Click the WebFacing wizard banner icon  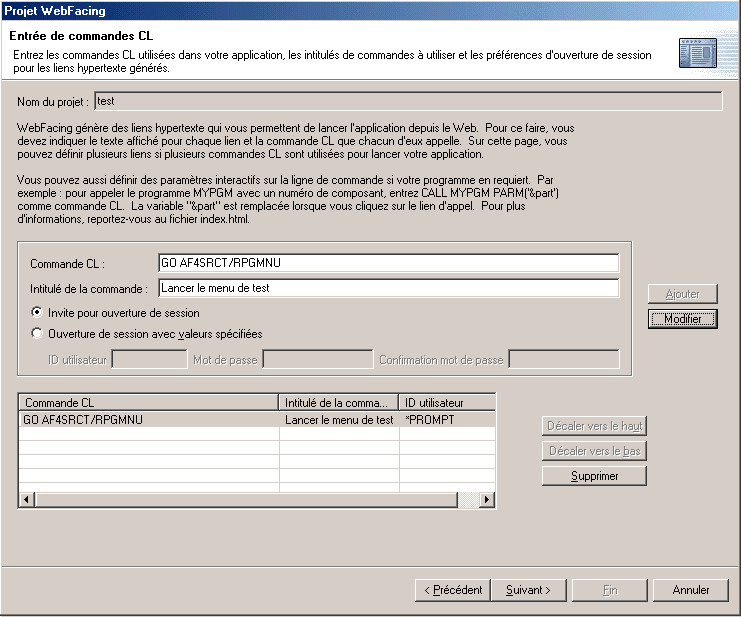pos(698,53)
